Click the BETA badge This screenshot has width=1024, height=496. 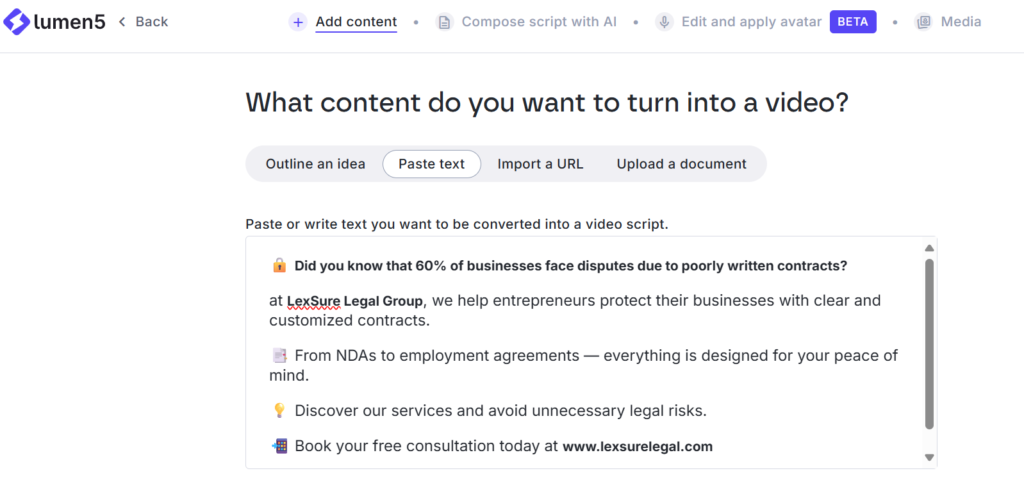coord(853,22)
